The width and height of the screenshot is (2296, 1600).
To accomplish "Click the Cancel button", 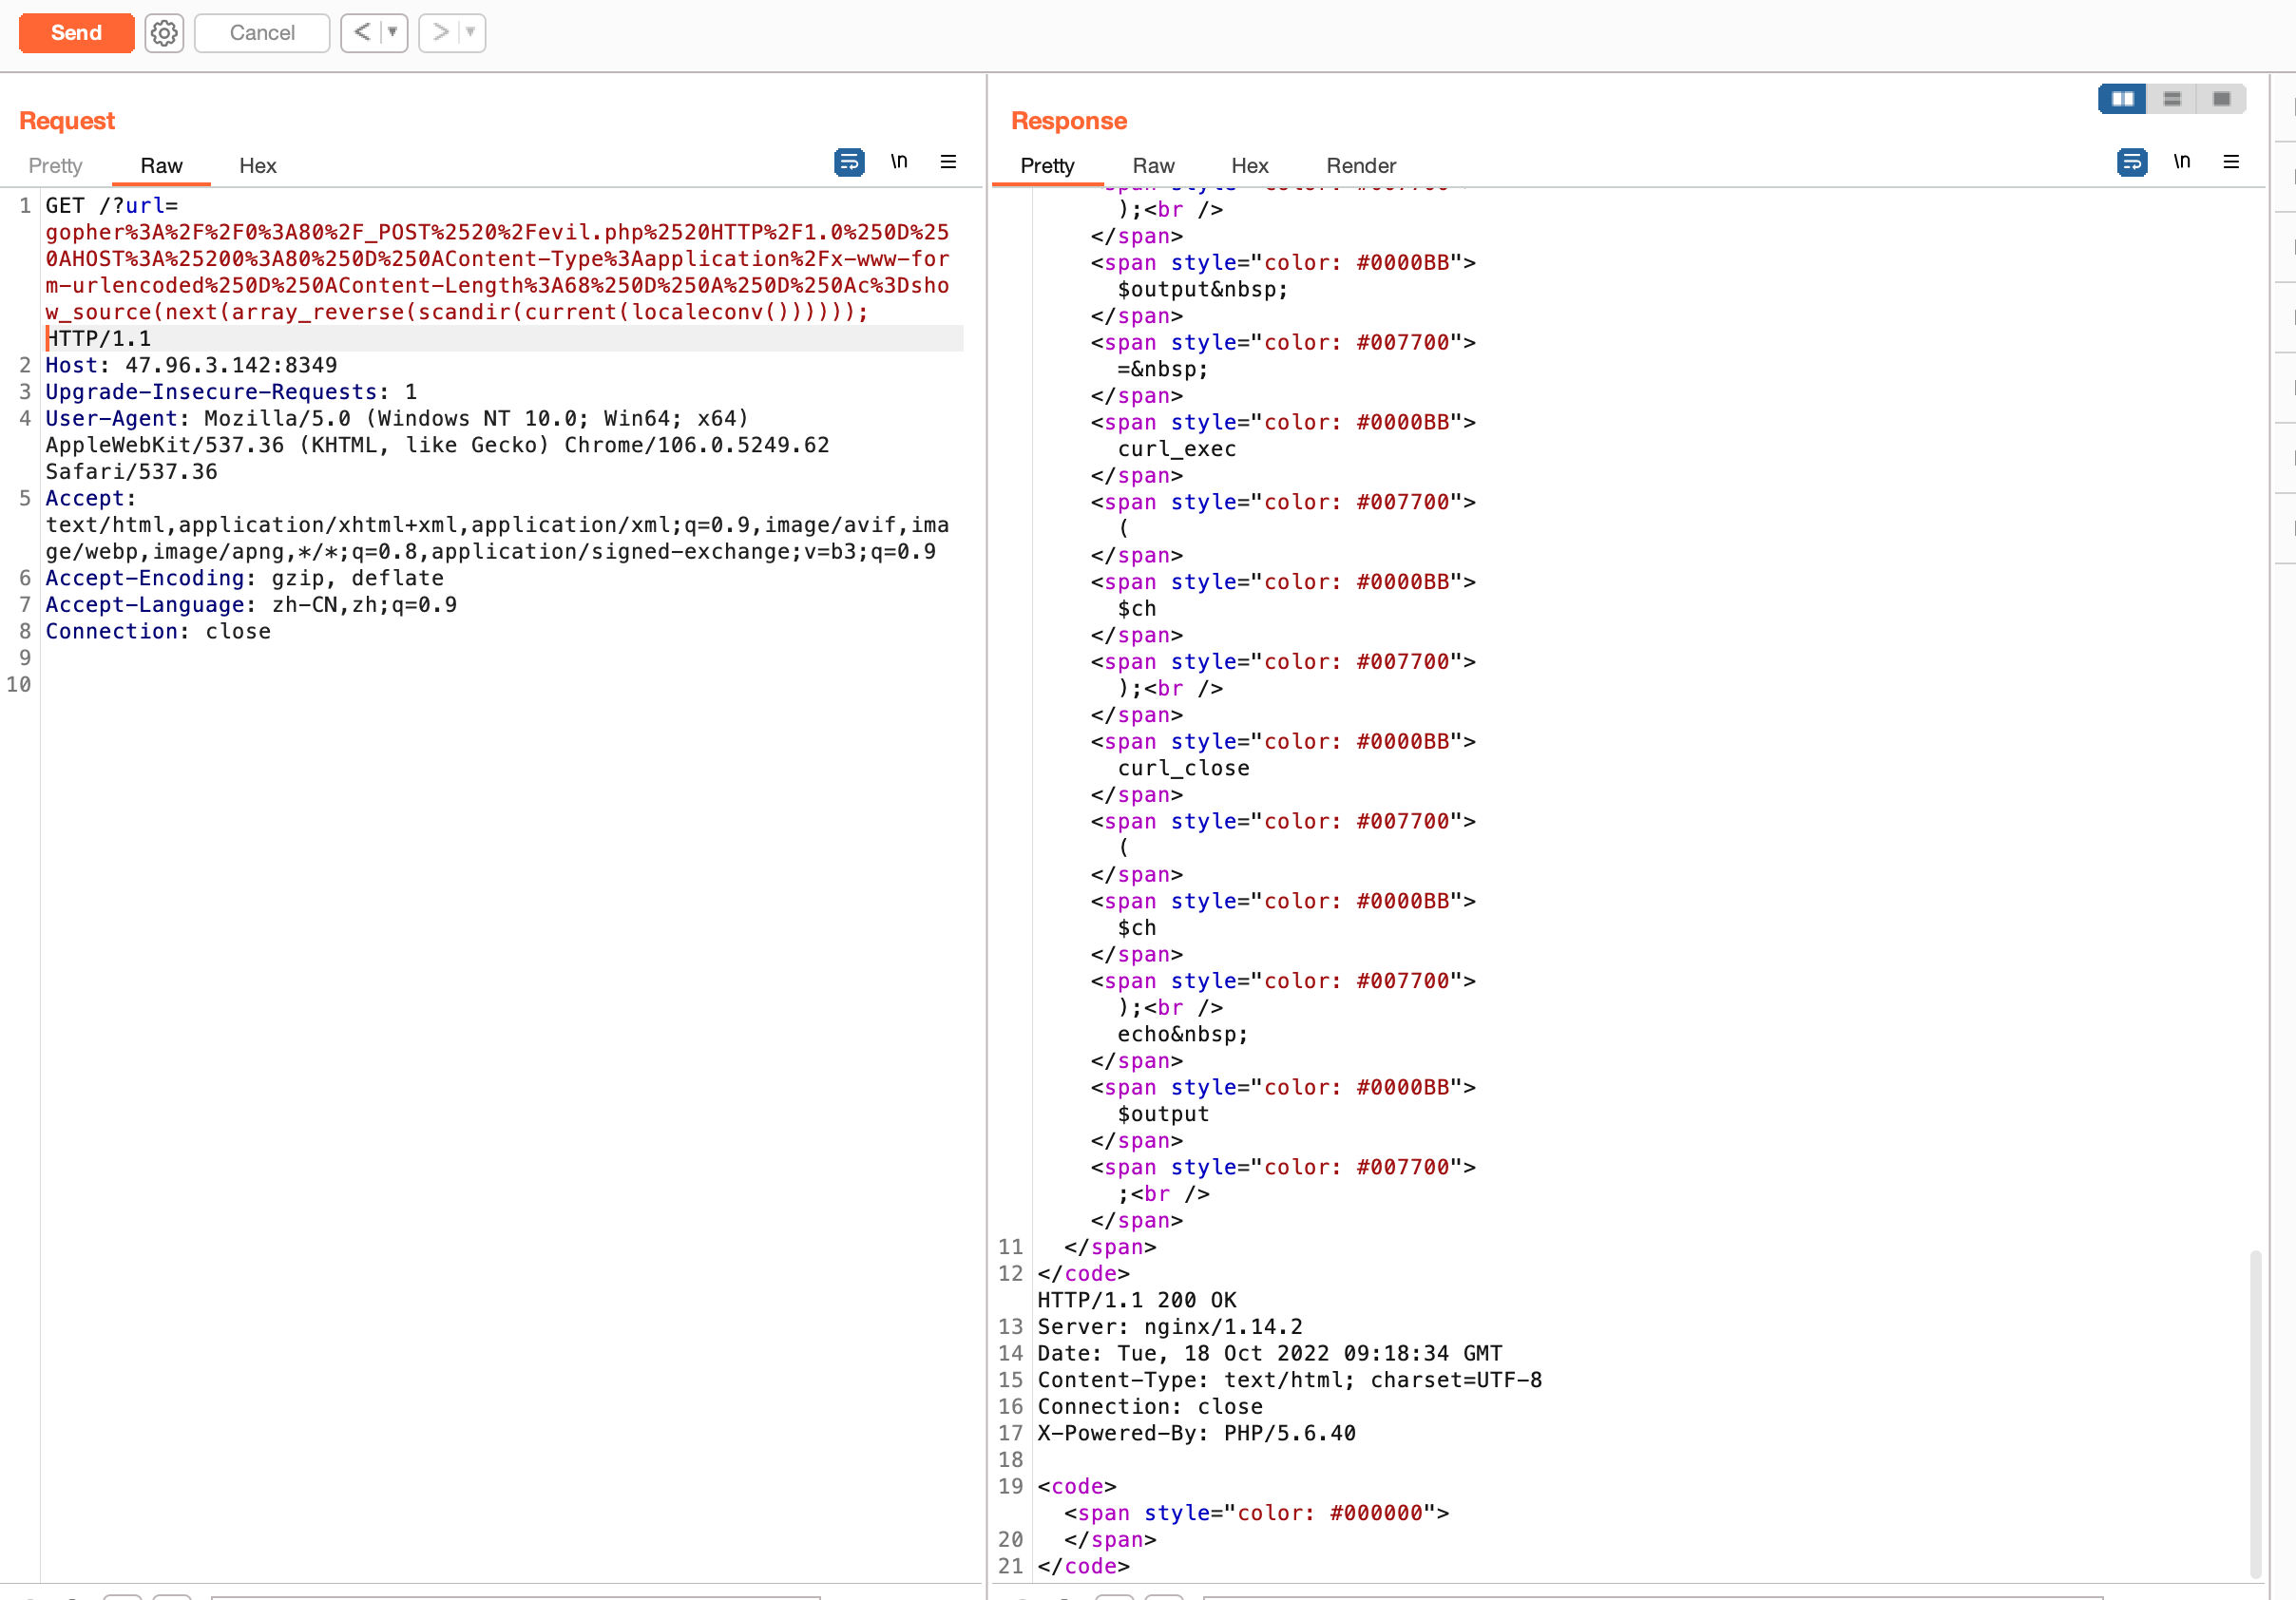I will pyautogui.click(x=262, y=33).
